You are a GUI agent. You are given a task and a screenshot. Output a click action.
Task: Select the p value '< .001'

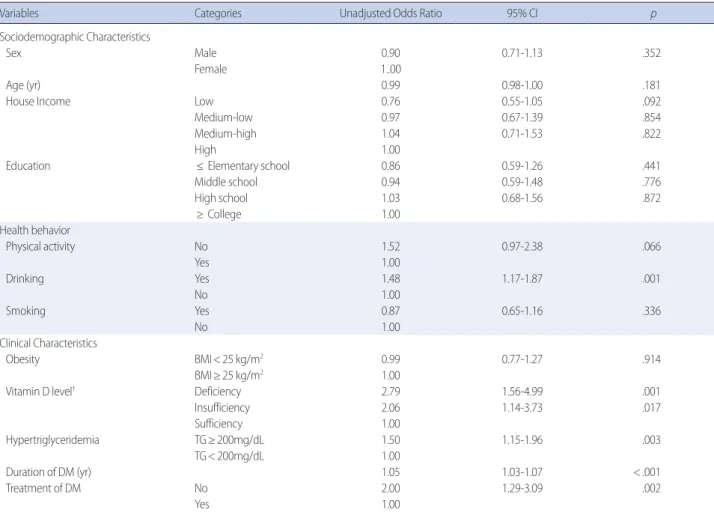click(647, 472)
